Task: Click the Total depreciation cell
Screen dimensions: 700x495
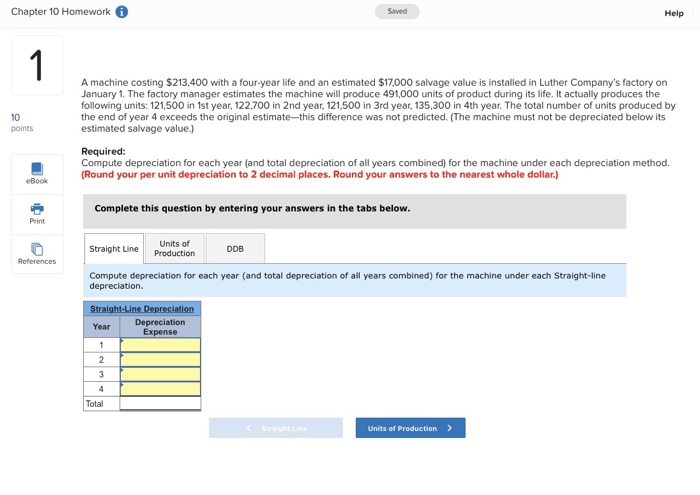Action: coord(160,403)
